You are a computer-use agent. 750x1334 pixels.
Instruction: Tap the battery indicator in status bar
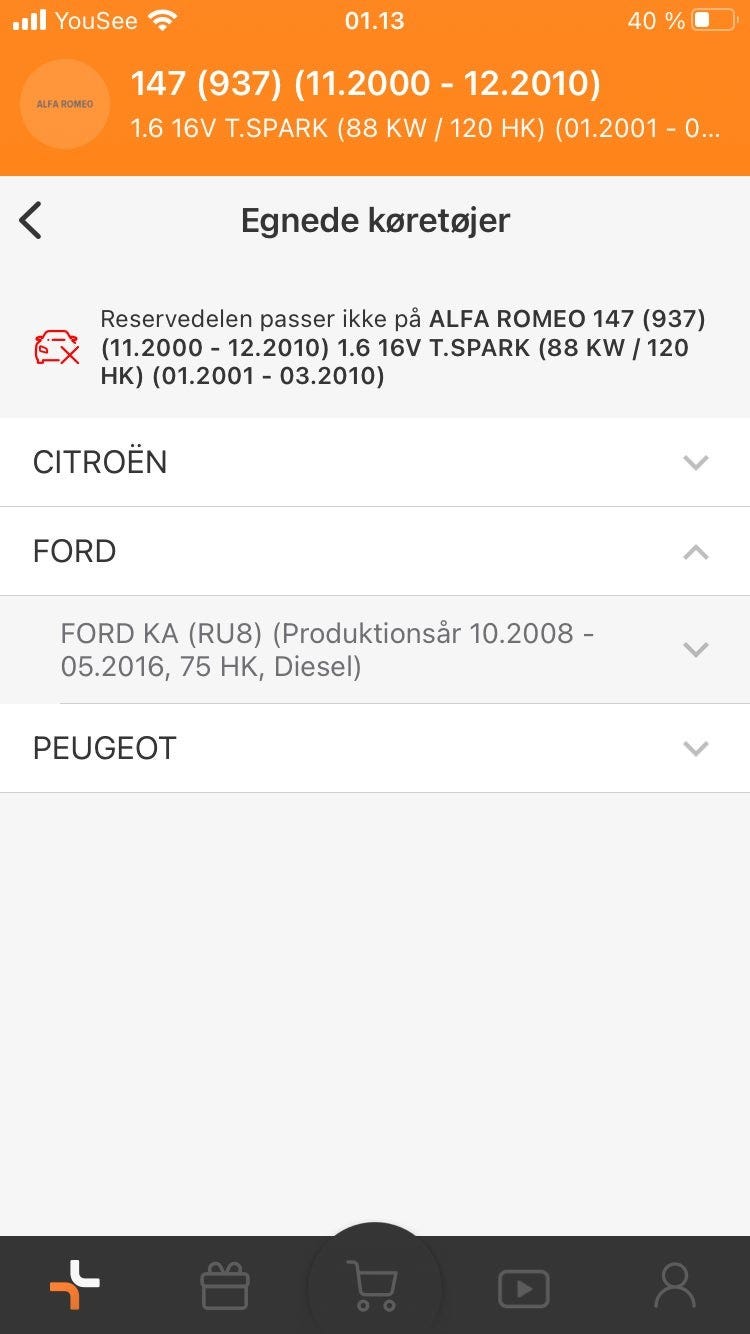point(714,20)
